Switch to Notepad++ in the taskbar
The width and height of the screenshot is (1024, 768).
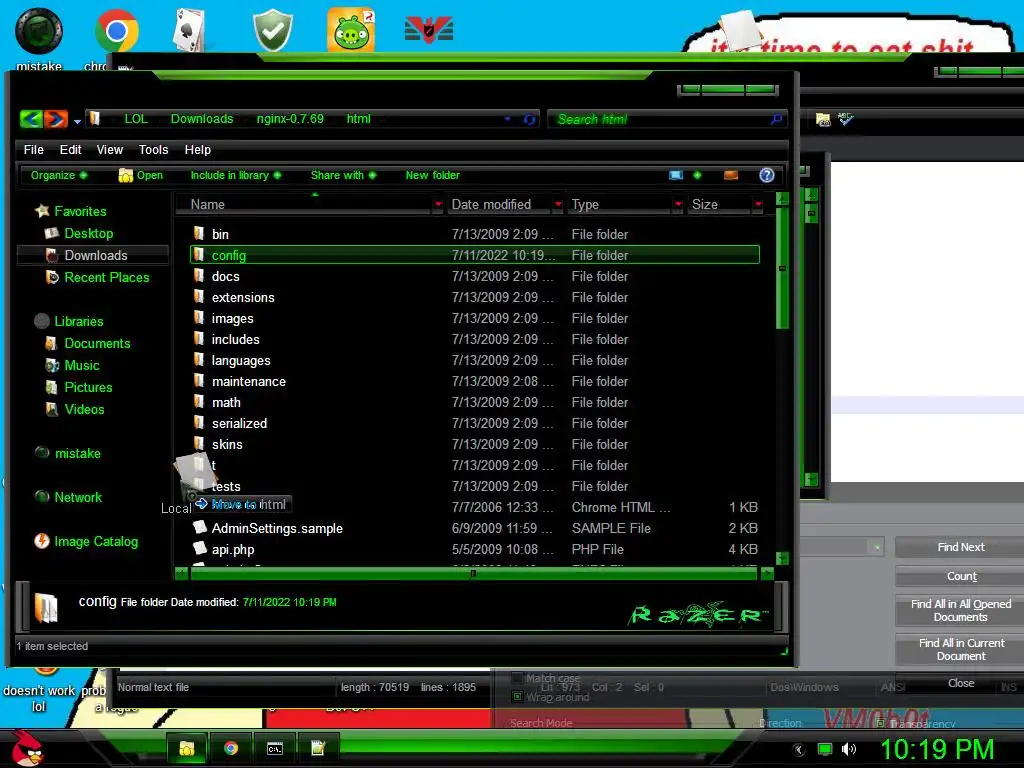(x=318, y=748)
